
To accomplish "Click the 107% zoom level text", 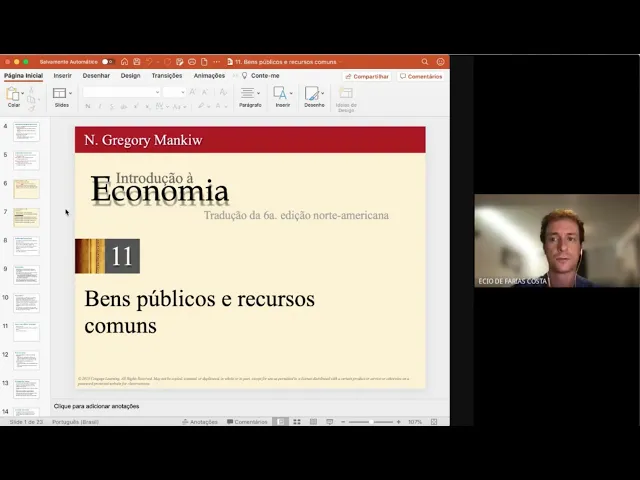I will 415,422.
